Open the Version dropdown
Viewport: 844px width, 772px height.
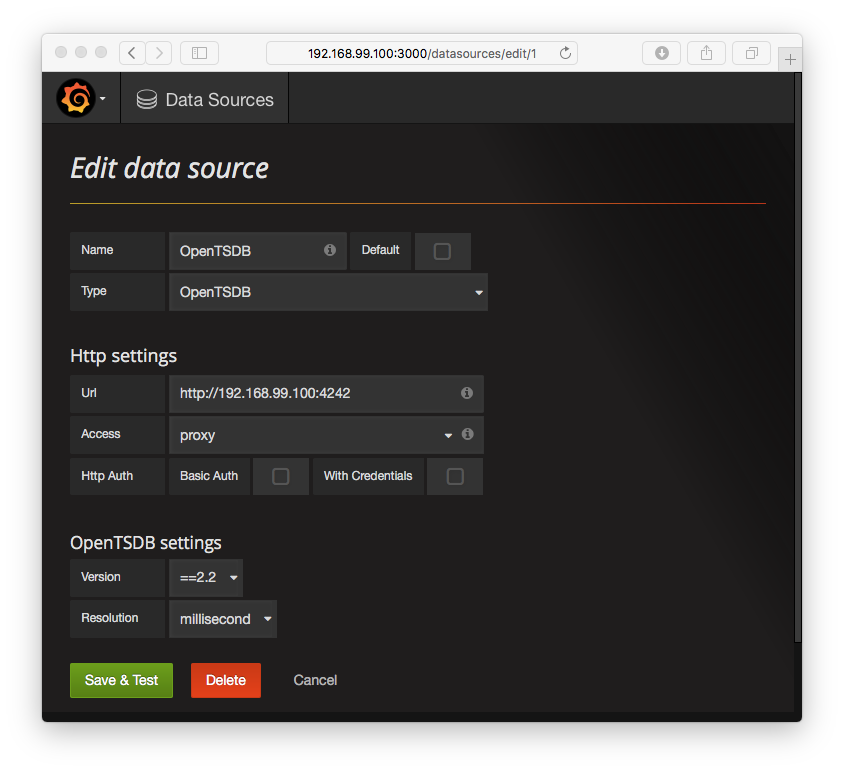coord(206,578)
